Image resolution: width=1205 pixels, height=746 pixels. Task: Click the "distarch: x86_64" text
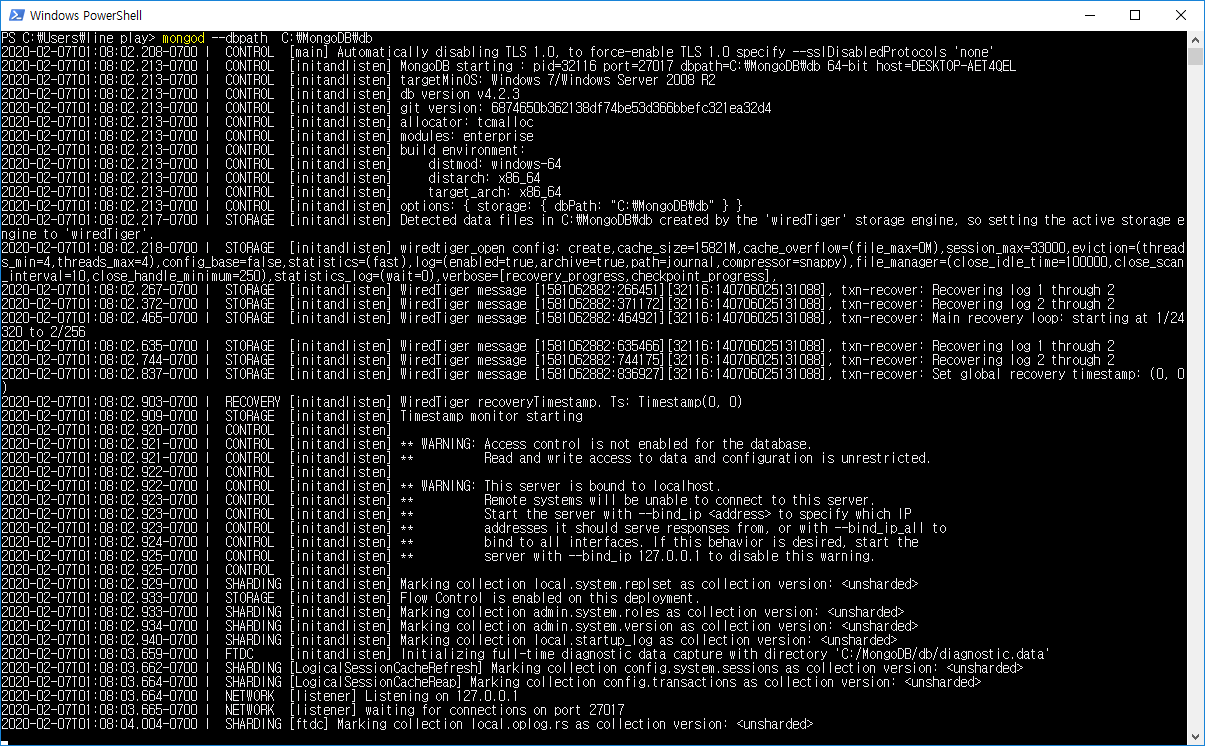(x=484, y=178)
